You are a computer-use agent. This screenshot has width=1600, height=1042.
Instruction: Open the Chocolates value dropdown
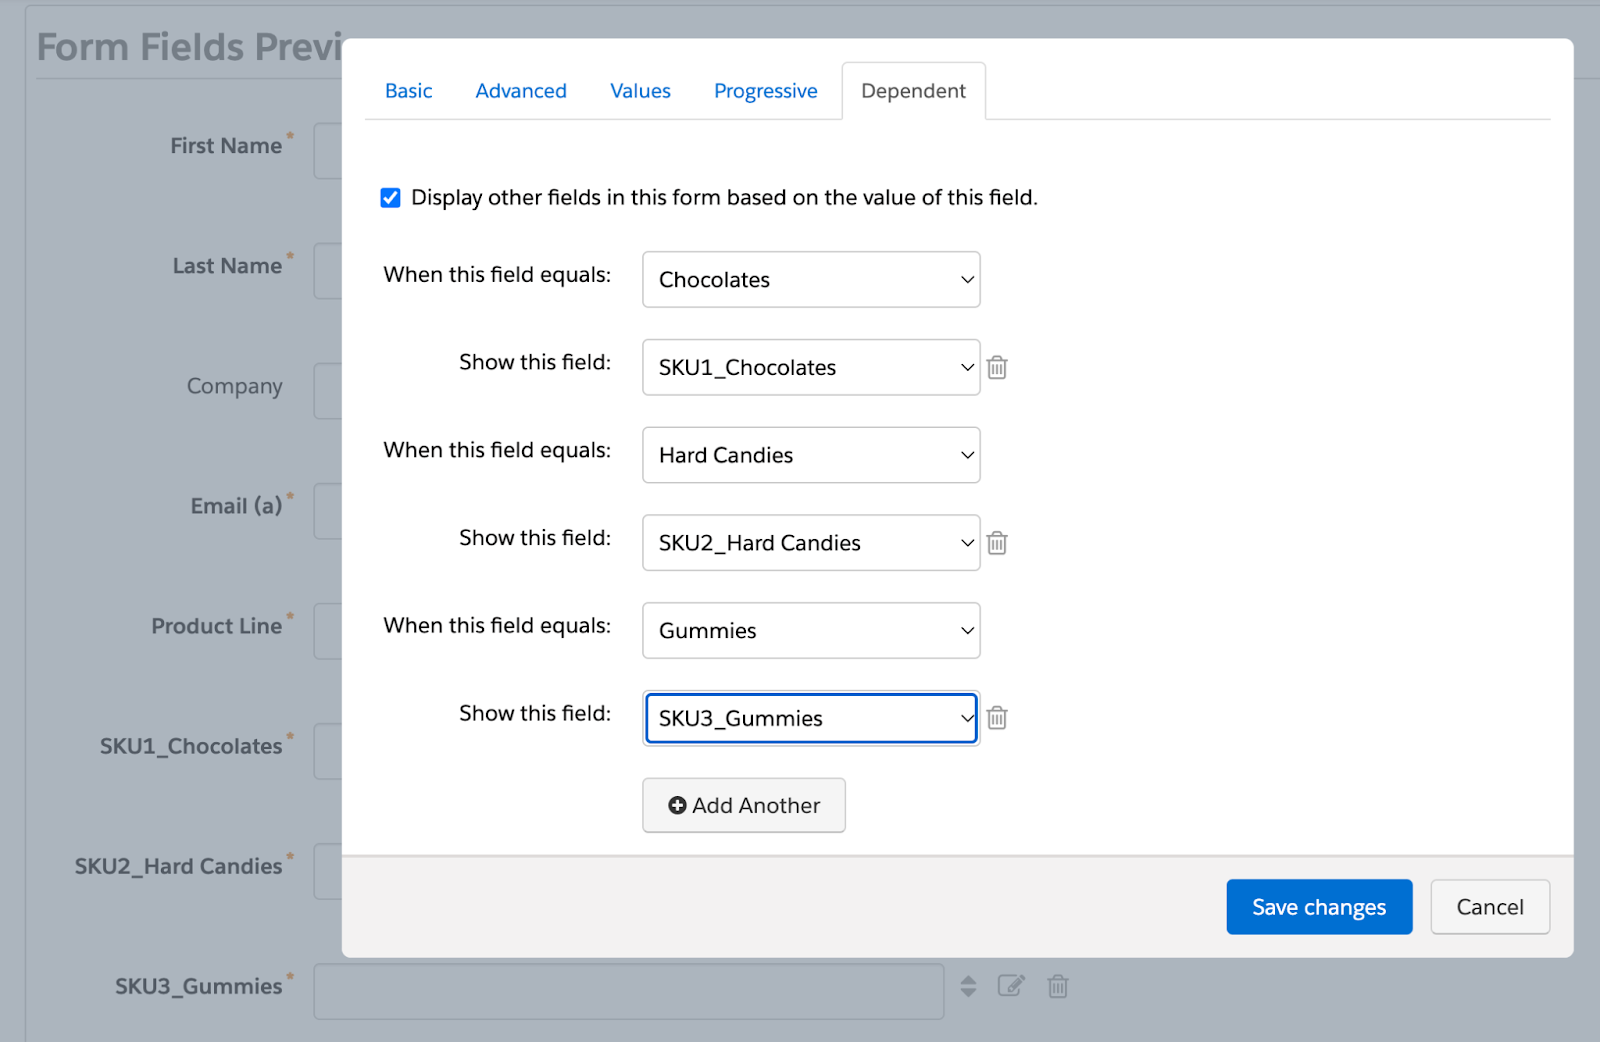pyautogui.click(x=810, y=280)
